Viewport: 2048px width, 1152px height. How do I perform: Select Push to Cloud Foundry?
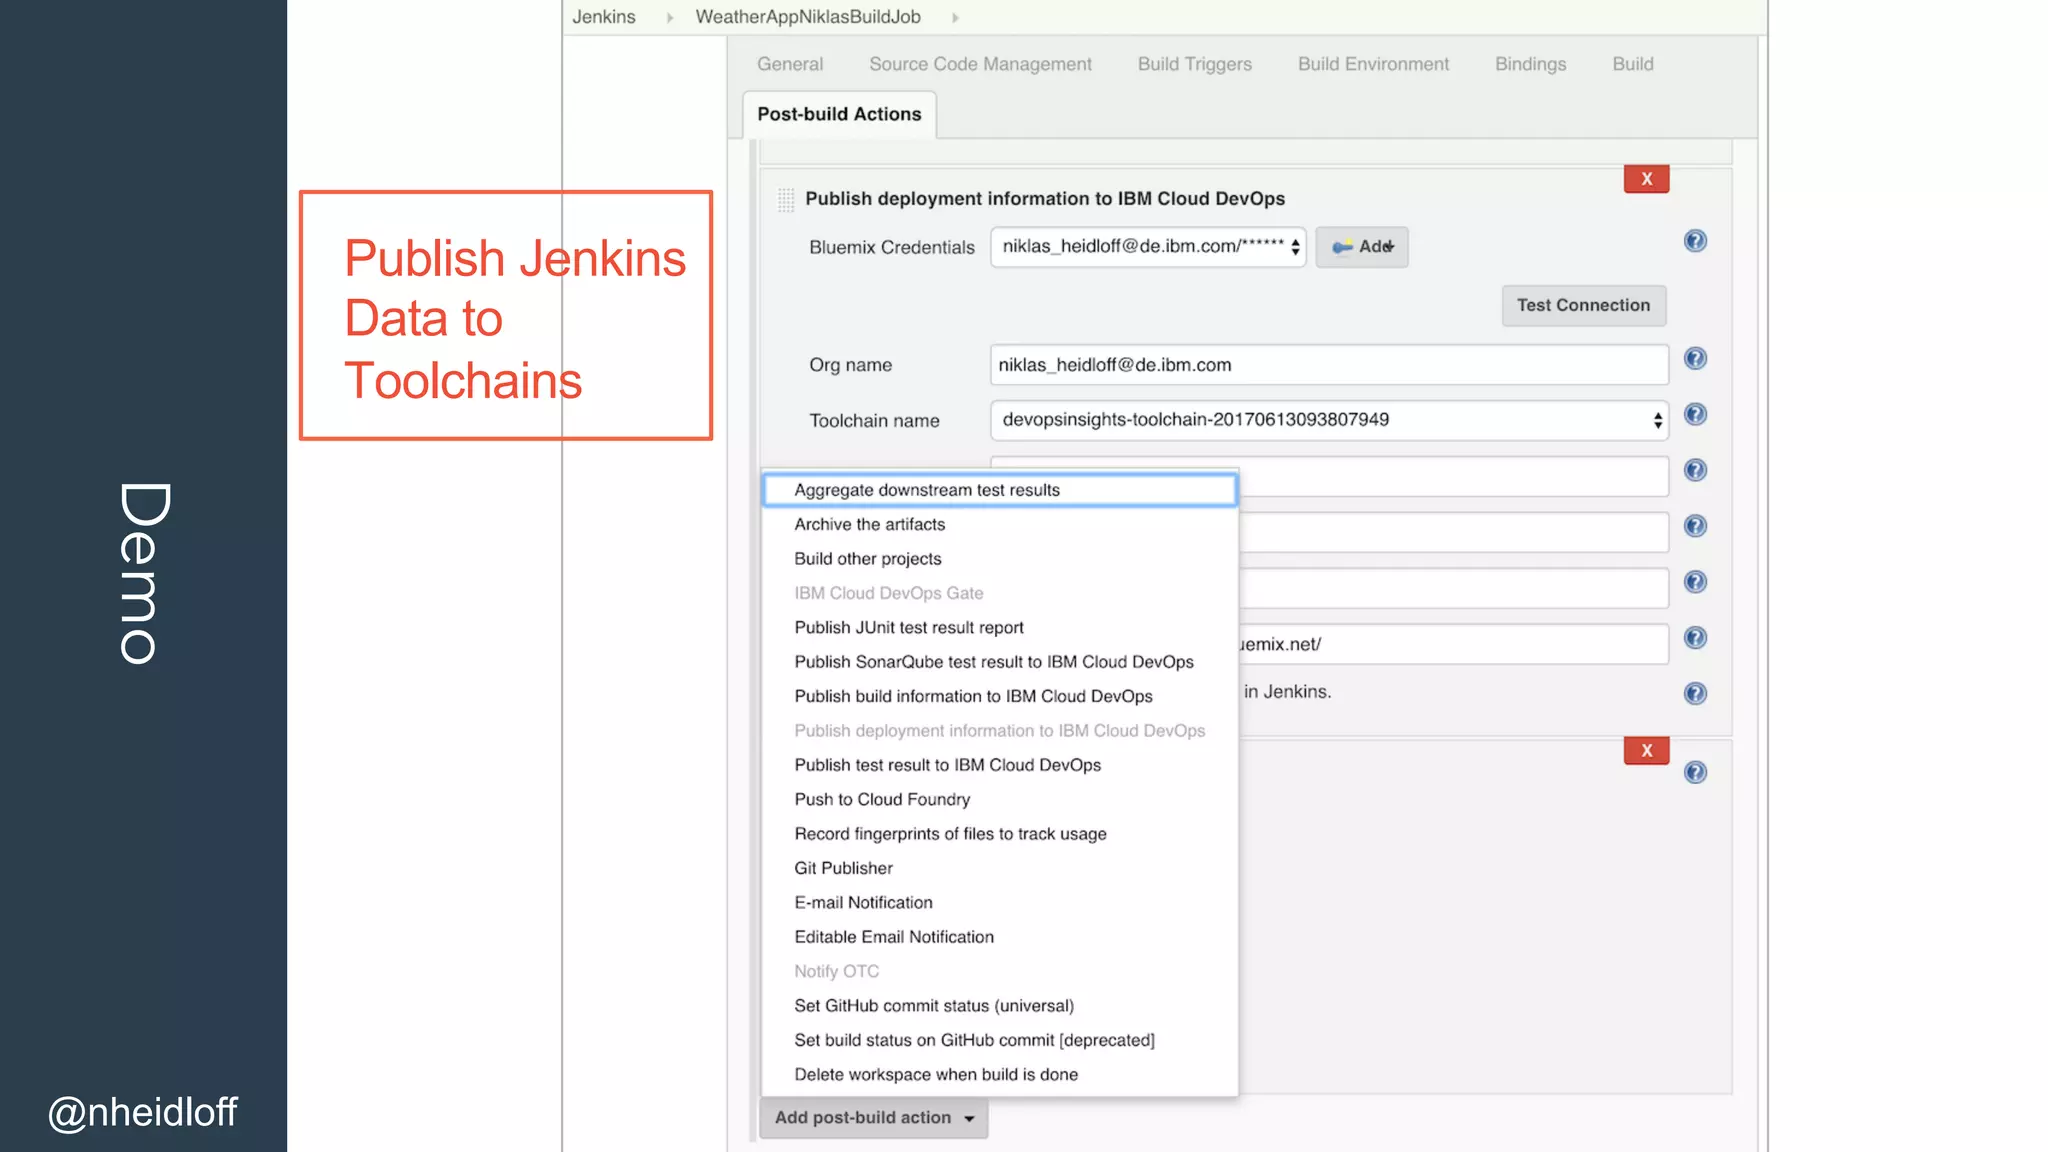(1000, 800)
